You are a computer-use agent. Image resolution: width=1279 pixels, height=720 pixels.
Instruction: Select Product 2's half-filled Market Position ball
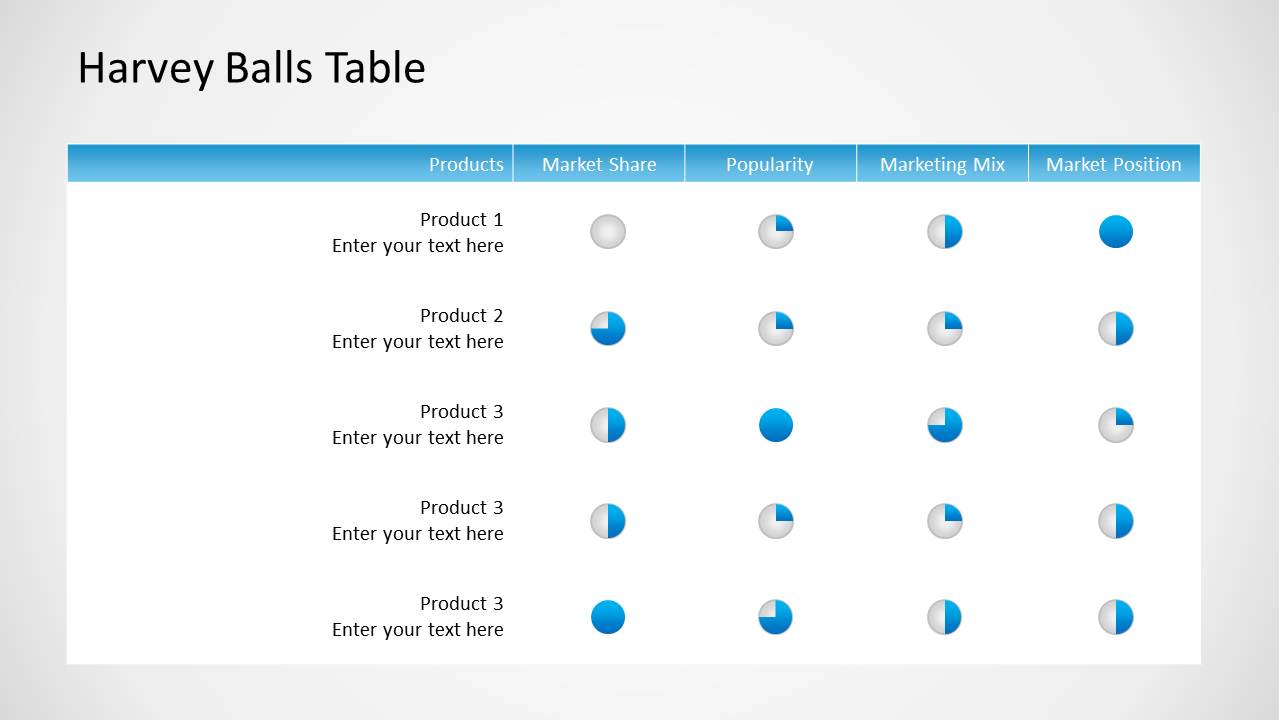[1116, 328]
